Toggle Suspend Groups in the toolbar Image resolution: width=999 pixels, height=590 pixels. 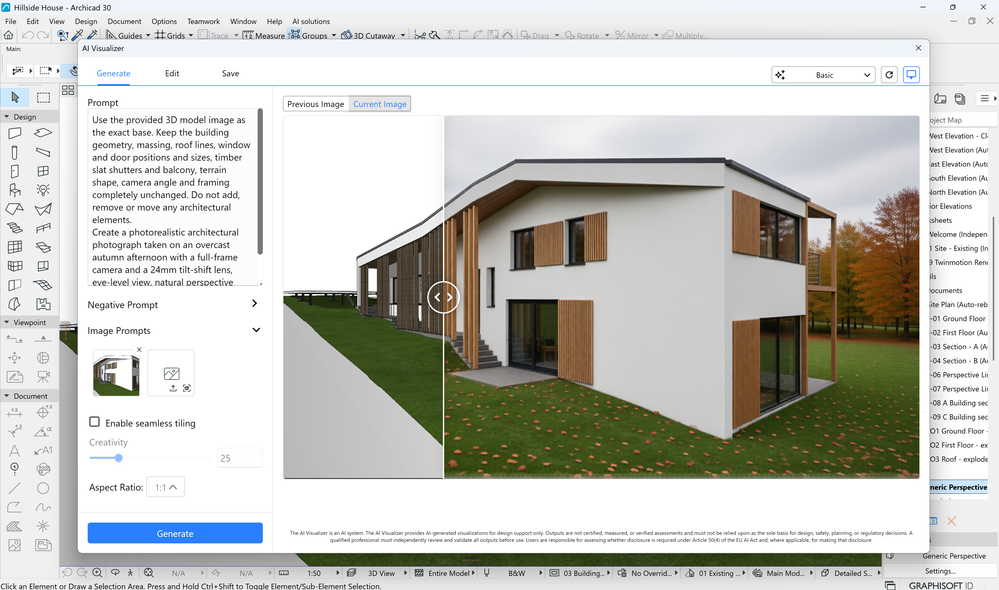(308, 35)
